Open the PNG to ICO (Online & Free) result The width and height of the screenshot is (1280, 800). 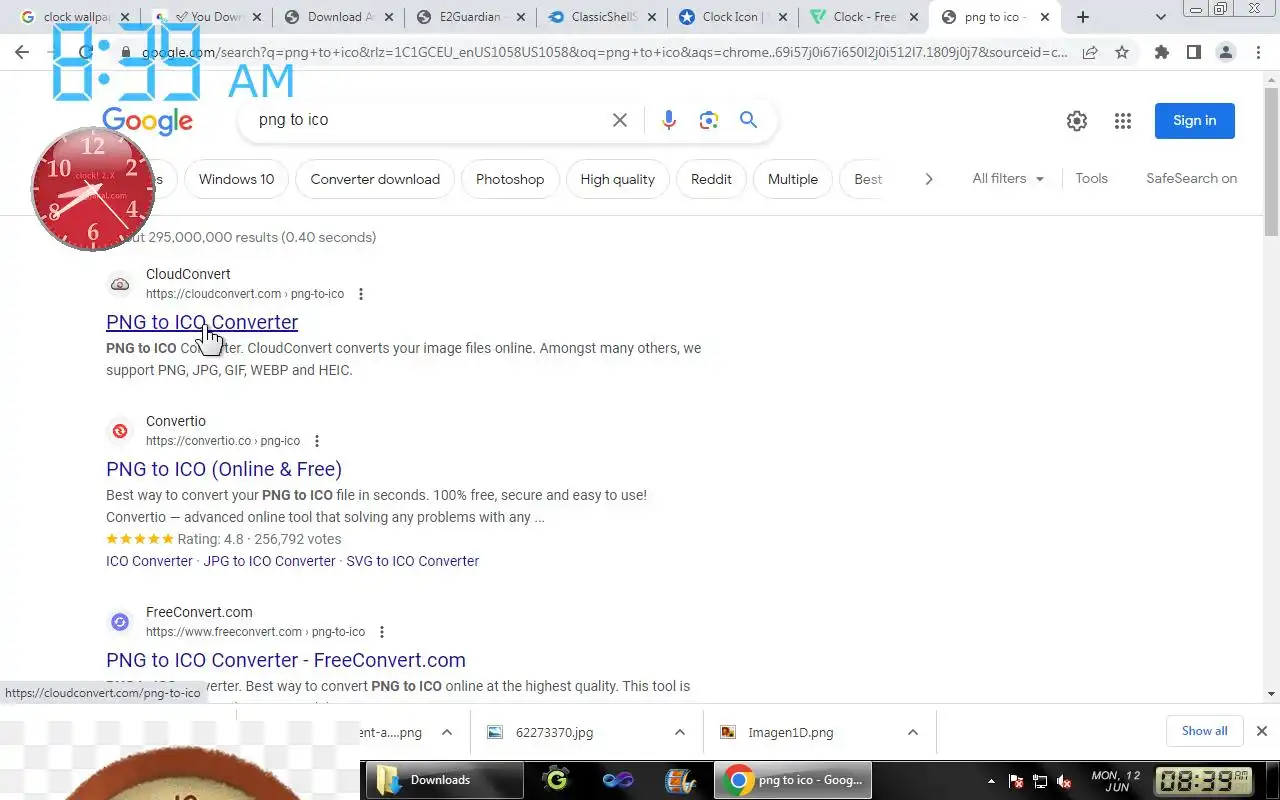[x=224, y=469]
